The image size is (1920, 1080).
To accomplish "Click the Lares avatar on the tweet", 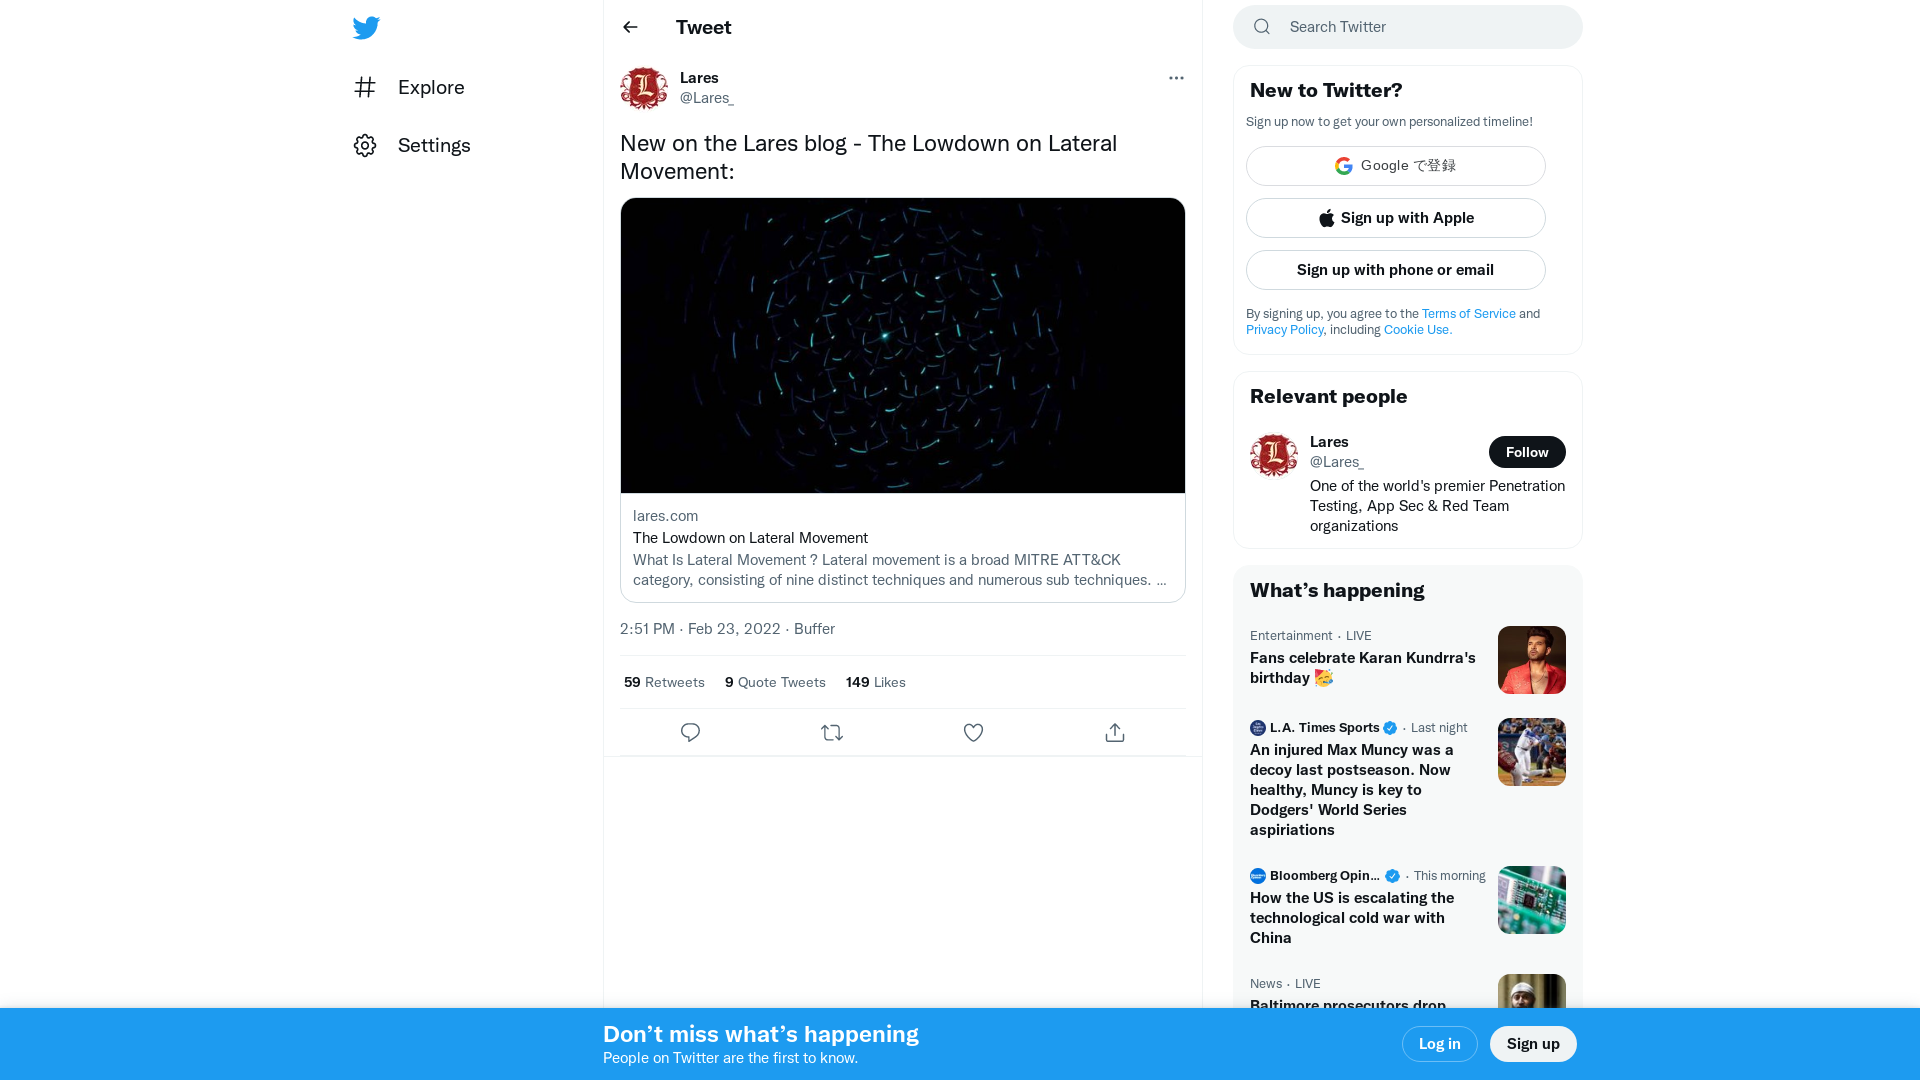I will (x=644, y=88).
